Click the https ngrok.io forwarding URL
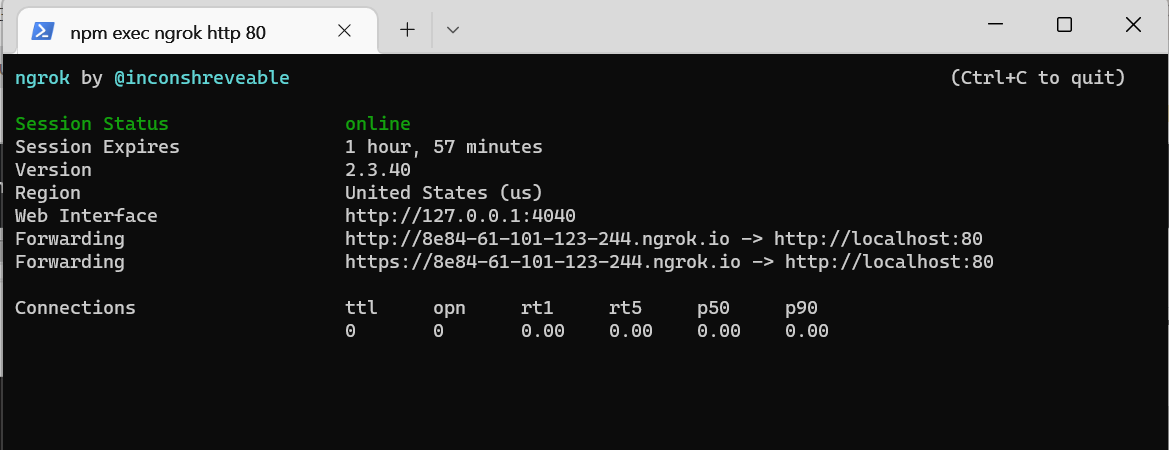 543,262
